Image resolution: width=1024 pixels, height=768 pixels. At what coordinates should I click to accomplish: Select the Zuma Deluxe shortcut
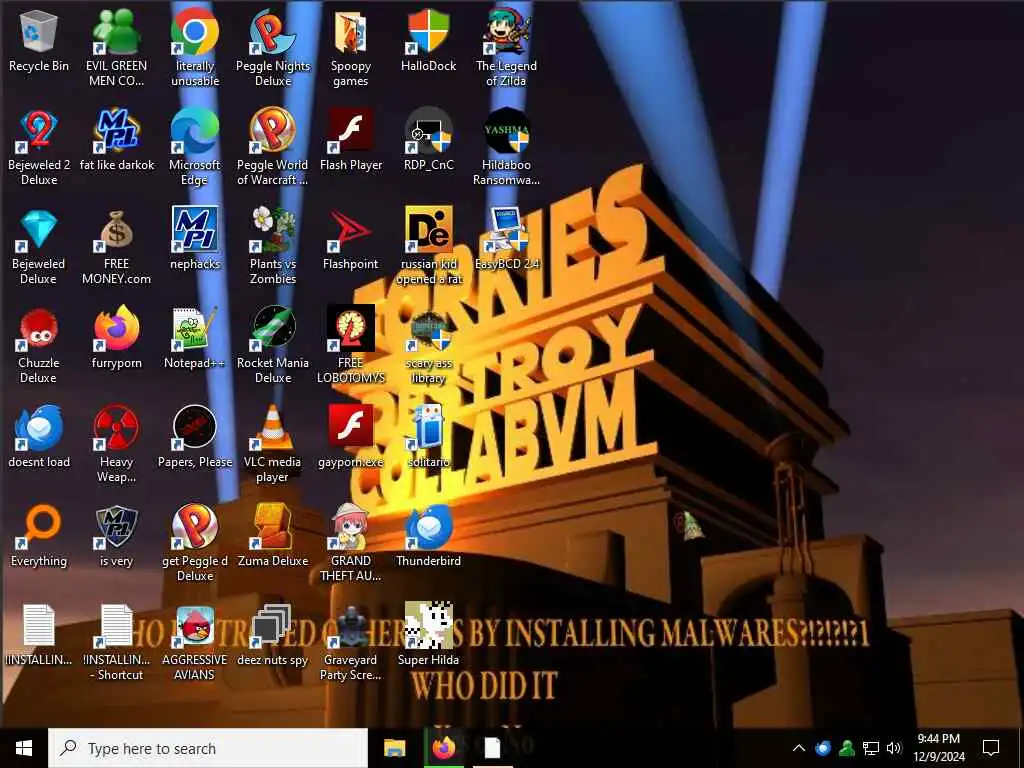point(273,536)
